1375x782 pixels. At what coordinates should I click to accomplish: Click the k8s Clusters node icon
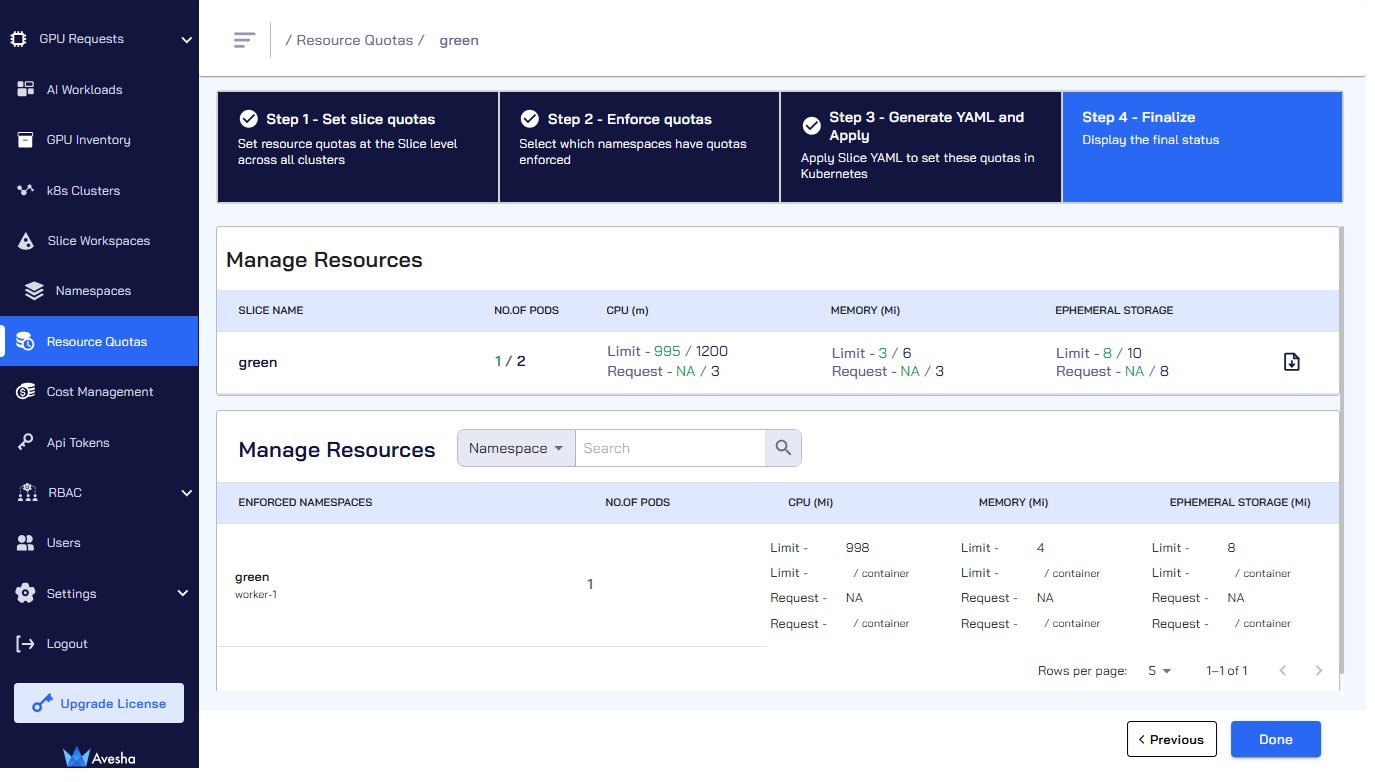point(26,190)
